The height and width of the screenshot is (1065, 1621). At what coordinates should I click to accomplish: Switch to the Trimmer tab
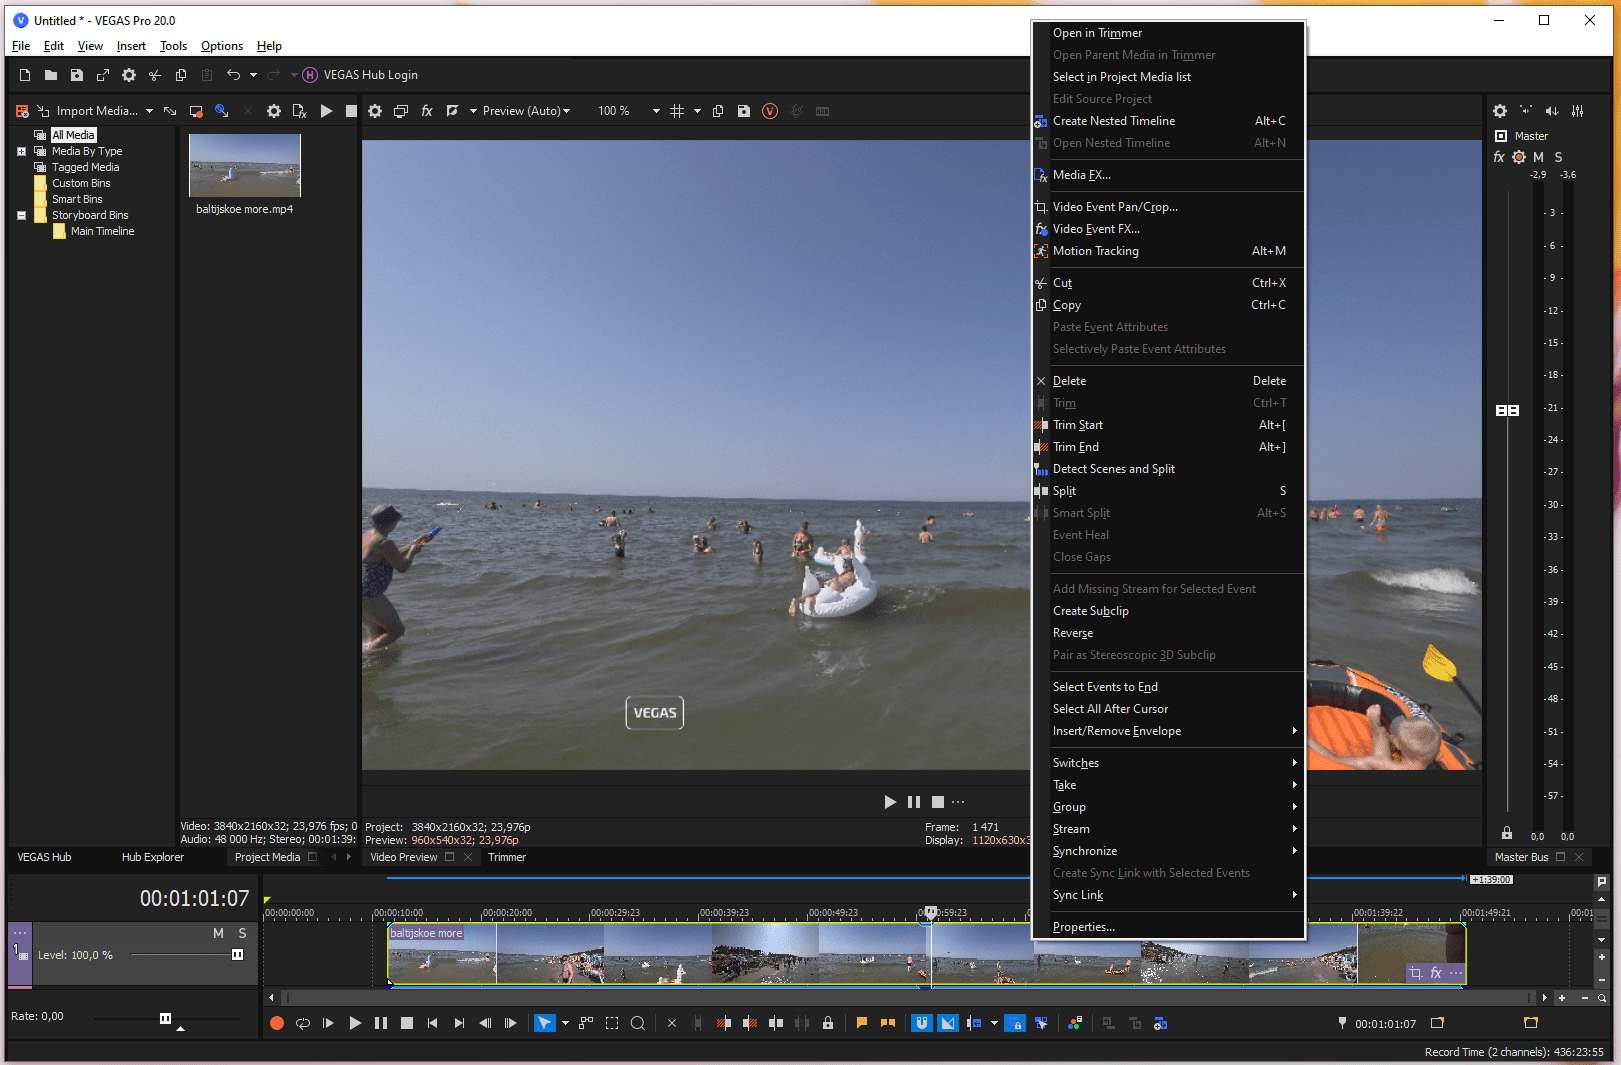(507, 857)
